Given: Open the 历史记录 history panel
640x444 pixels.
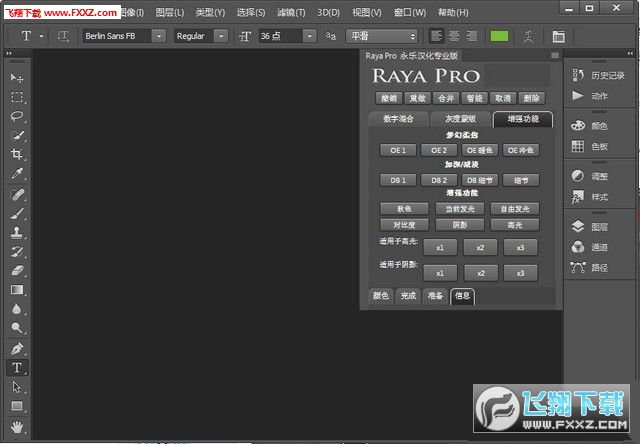Looking at the screenshot, I should (x=598, y=75).
